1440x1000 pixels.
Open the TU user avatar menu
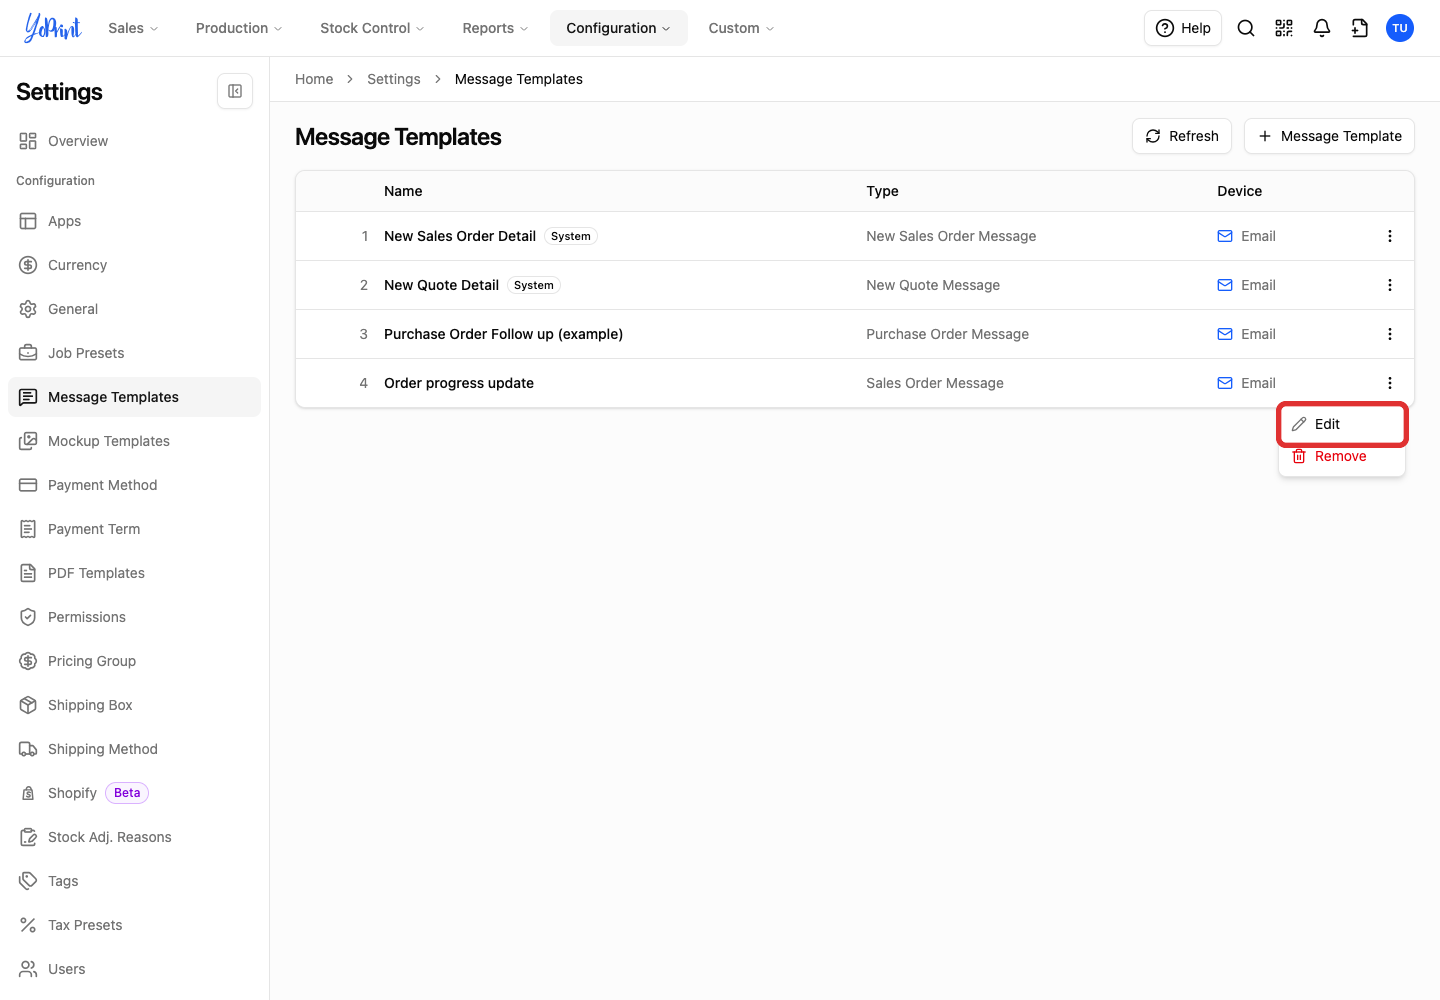pyautogui.click(x=1400, y=28)
